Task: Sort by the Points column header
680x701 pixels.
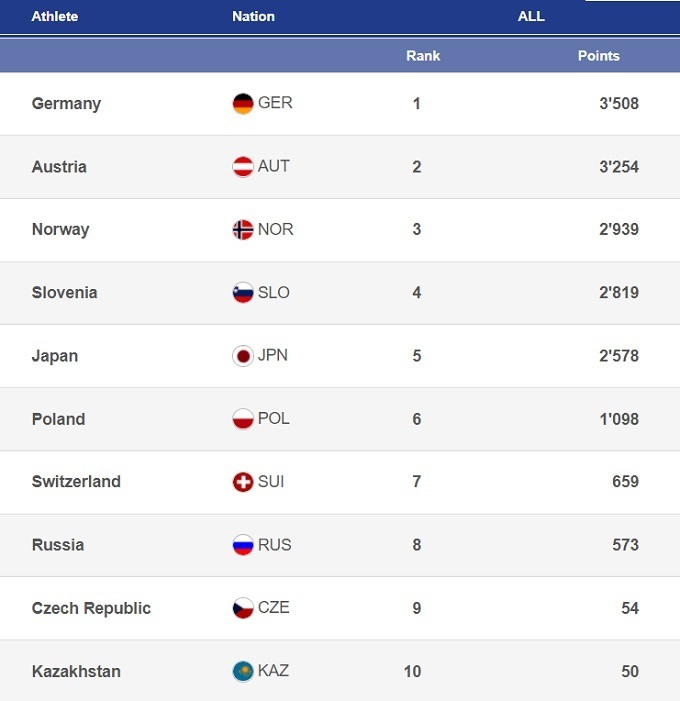Action: (x=598, y=56)
